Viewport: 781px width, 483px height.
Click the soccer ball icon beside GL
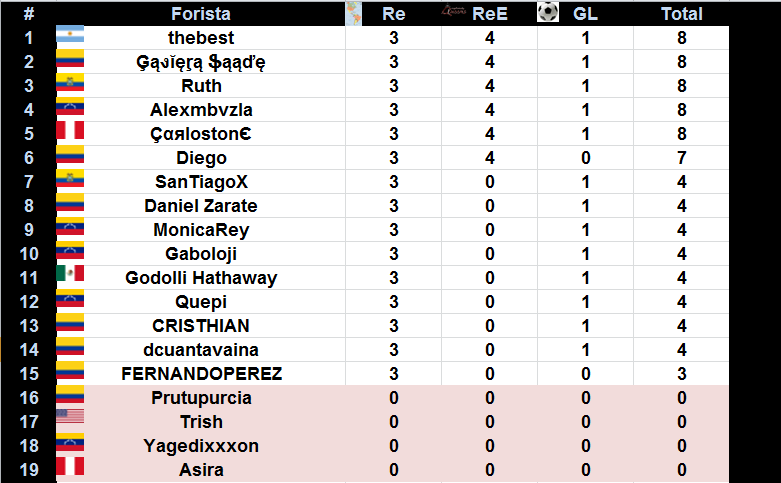tap(548, 12)
